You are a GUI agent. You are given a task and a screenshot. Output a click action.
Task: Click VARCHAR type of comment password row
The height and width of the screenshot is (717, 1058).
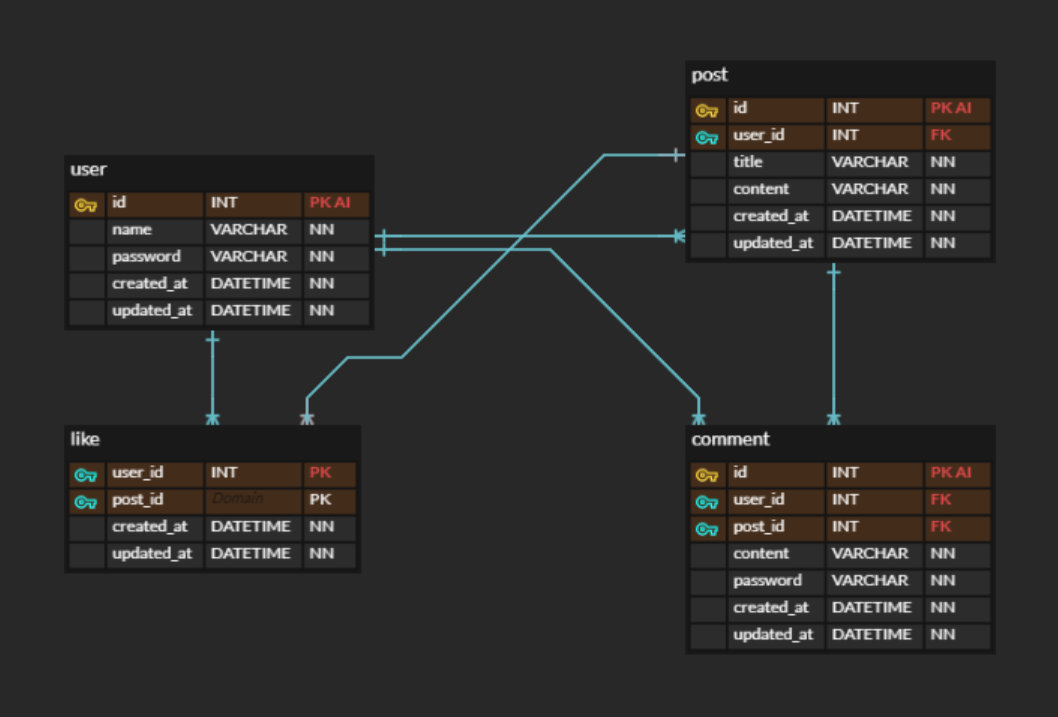pyautogui.click(x=870, y=580)
